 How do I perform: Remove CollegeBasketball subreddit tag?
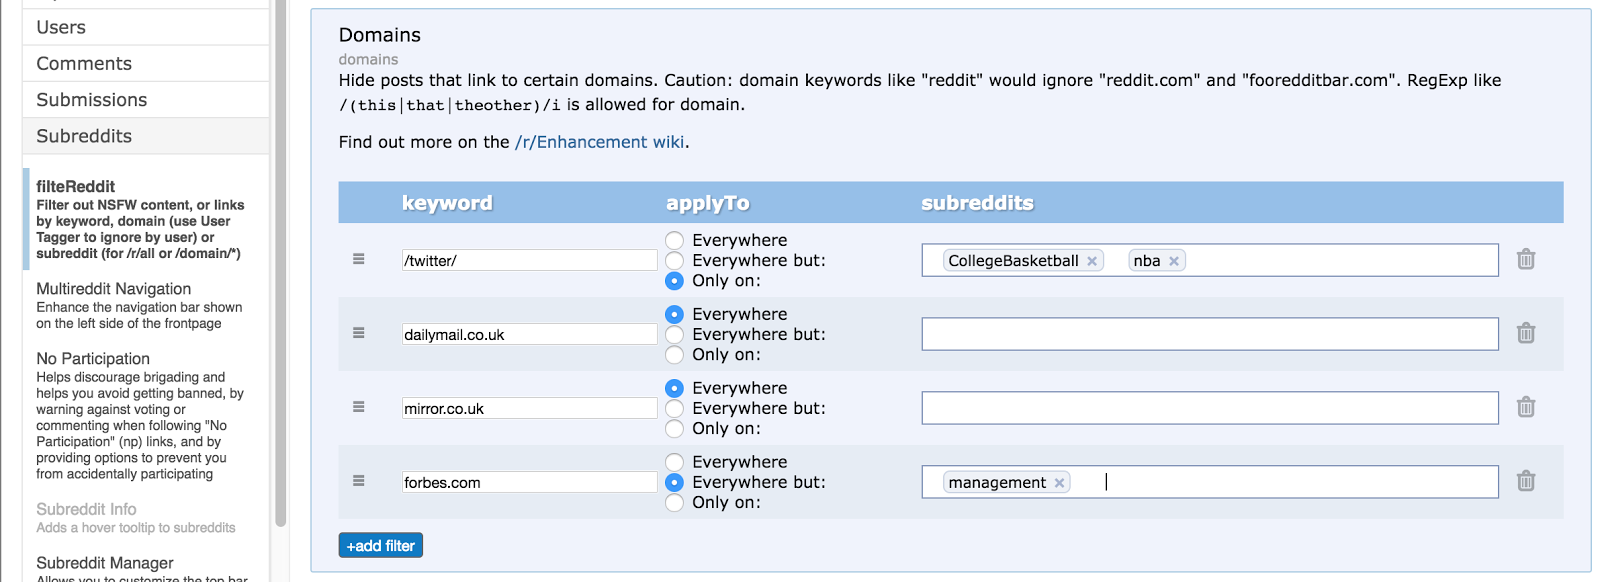[x=1092, y=261]
